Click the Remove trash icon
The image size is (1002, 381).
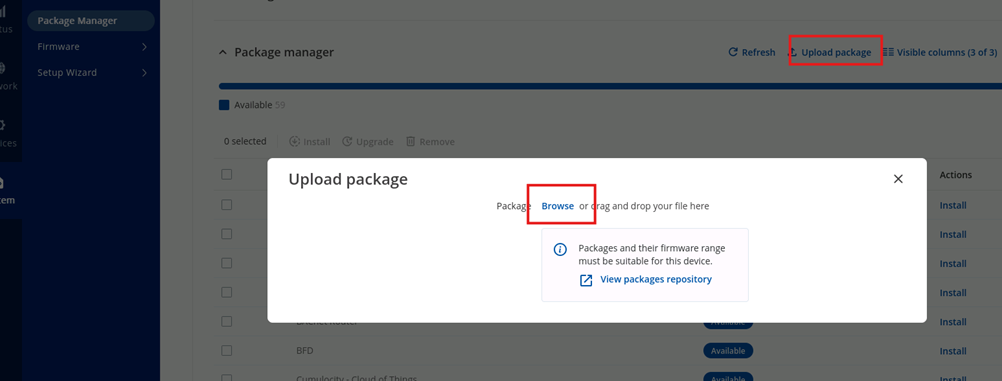411,141
